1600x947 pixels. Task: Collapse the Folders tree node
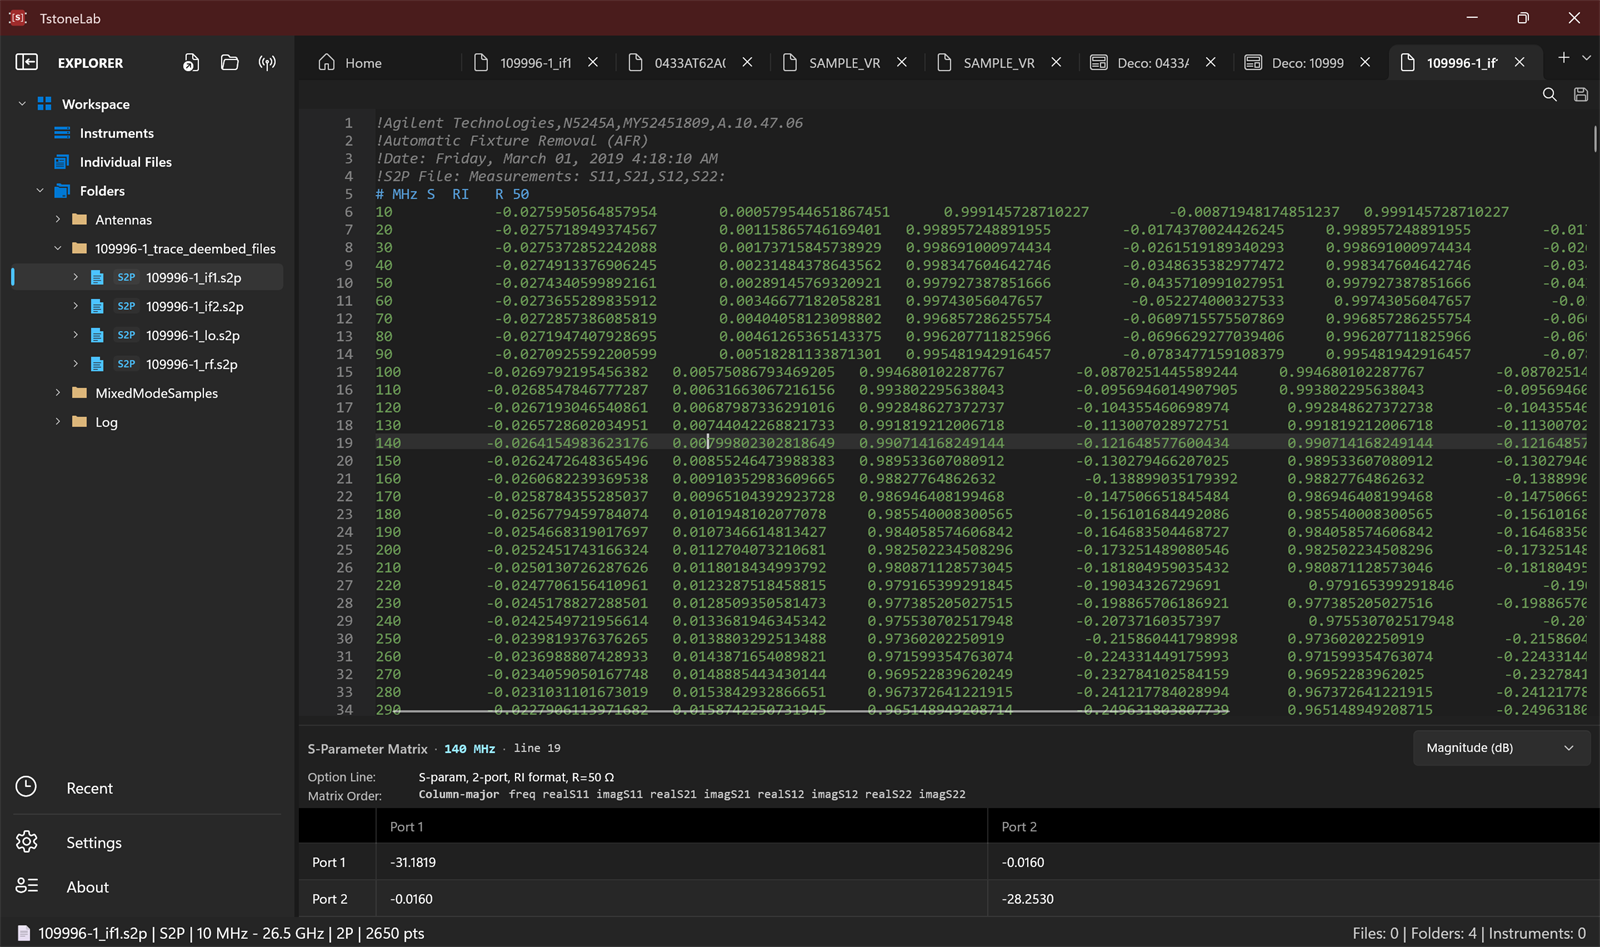40,191
